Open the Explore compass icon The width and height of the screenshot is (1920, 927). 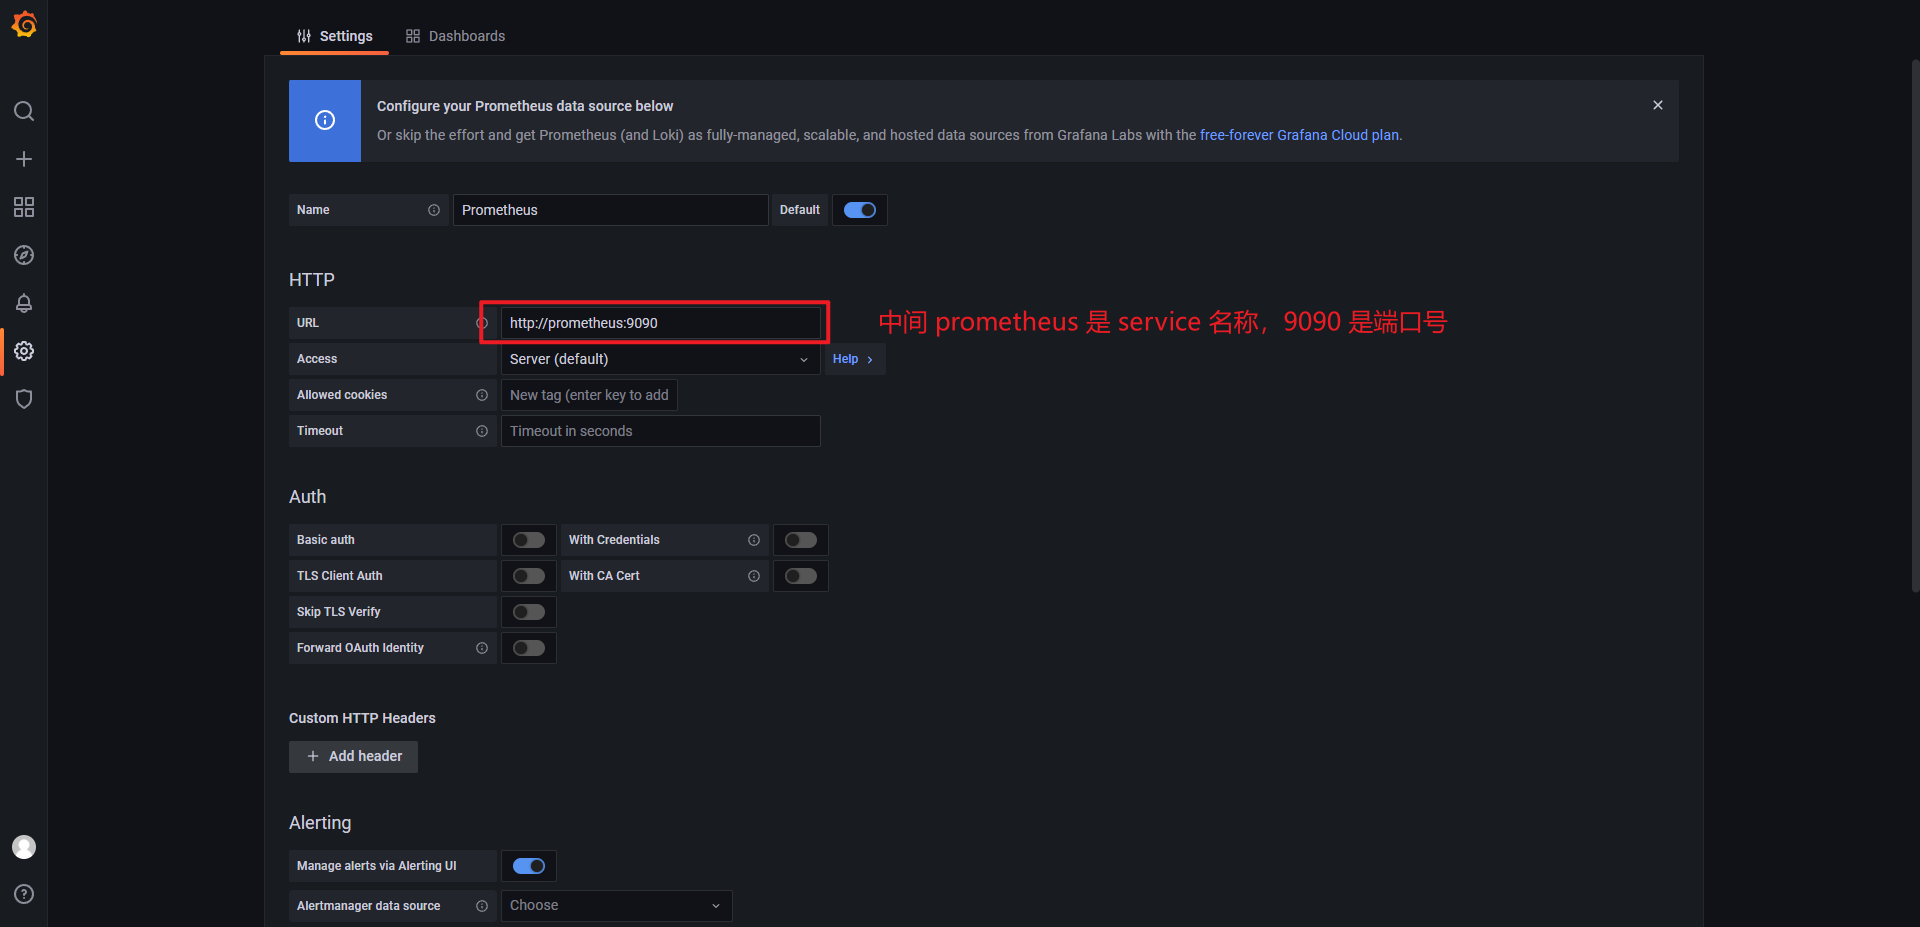[x=24, y=255]
